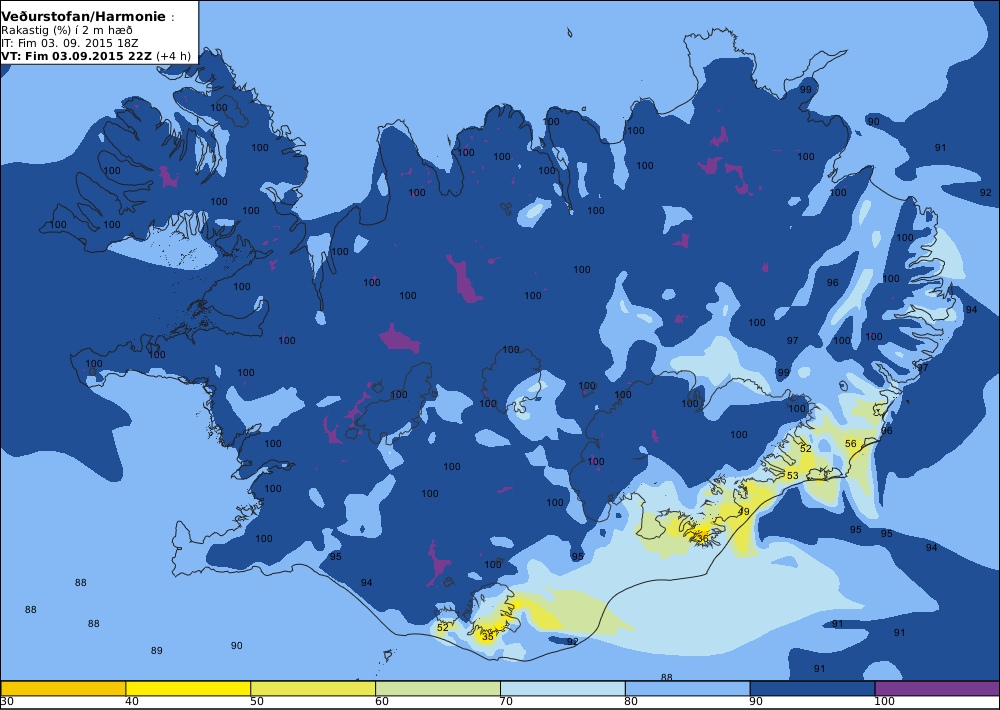1000x710 pixels.
Task: Pick the dark blue 90–100 legend band
Action: click(x=812, y=688)
